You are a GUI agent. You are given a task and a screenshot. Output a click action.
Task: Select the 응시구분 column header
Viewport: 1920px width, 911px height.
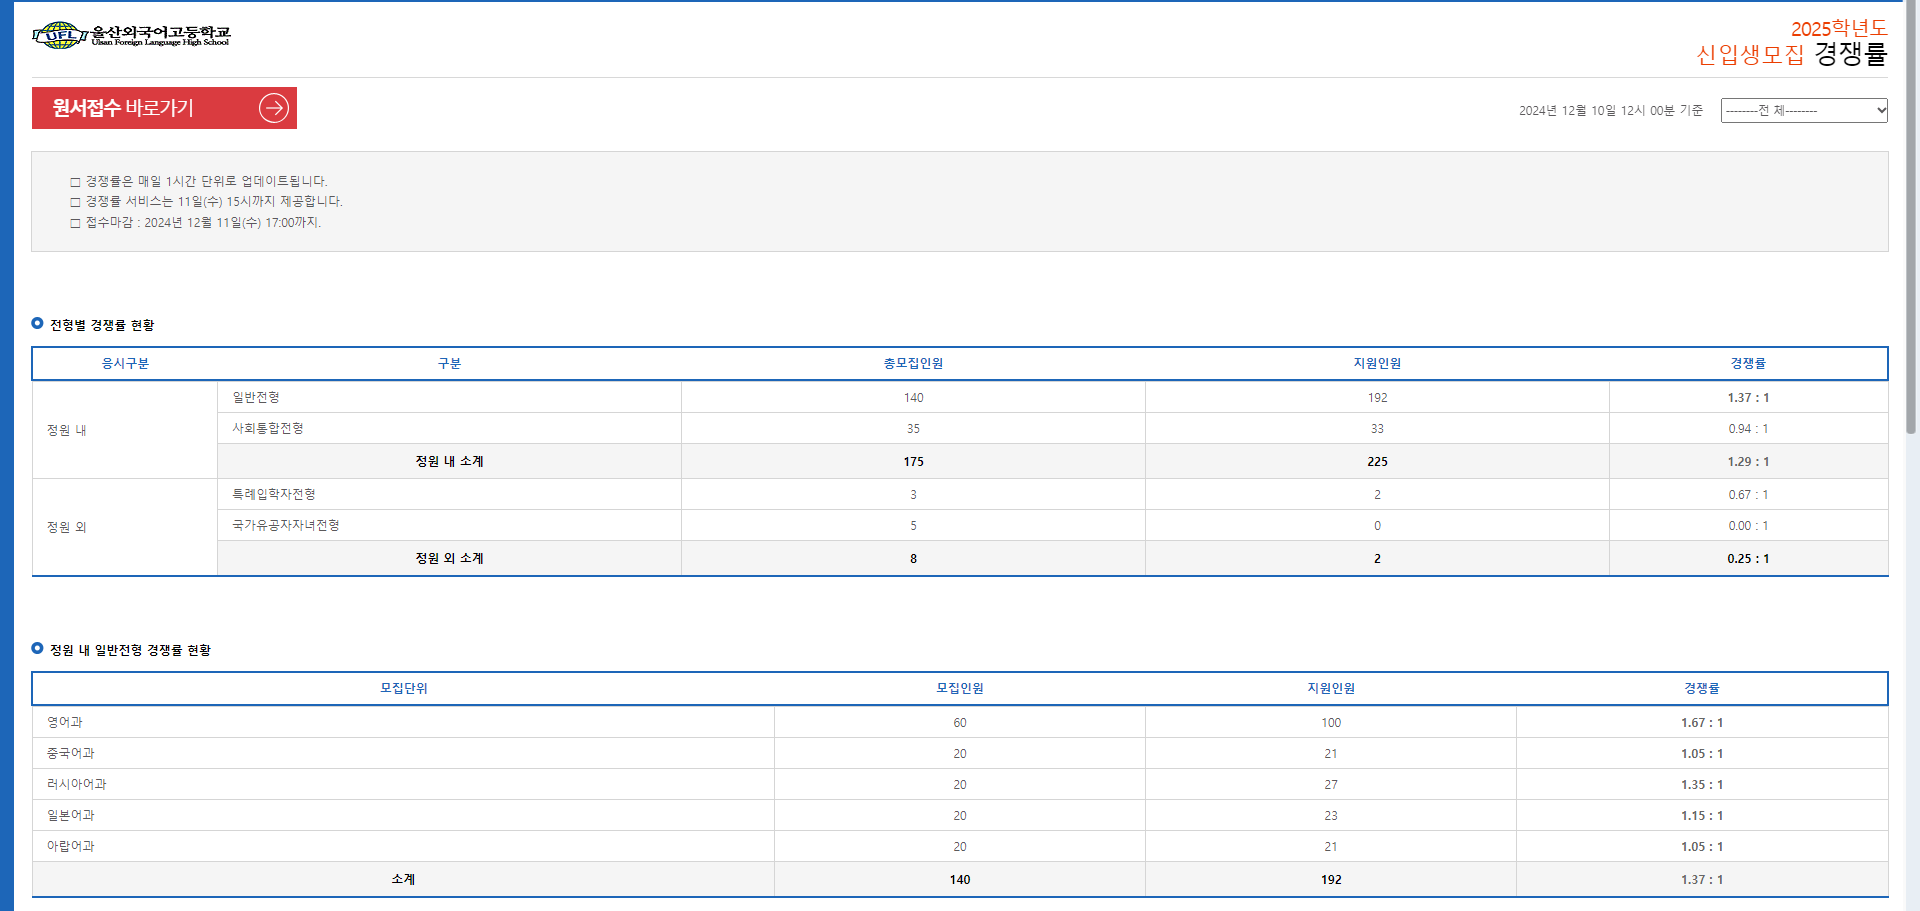point(125,364)
